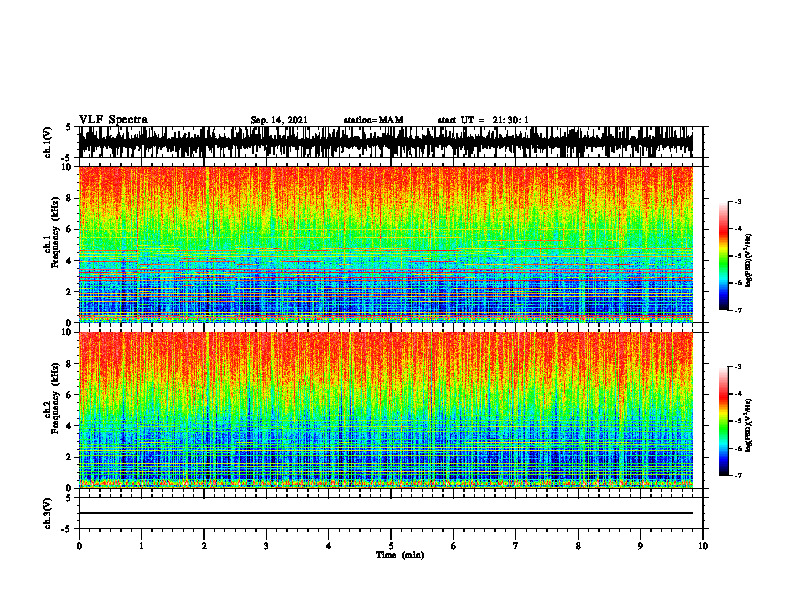The image size is (792, 612).
Task: Click the "-3" label on ch.1 color bar
Action: click(737, 202)
